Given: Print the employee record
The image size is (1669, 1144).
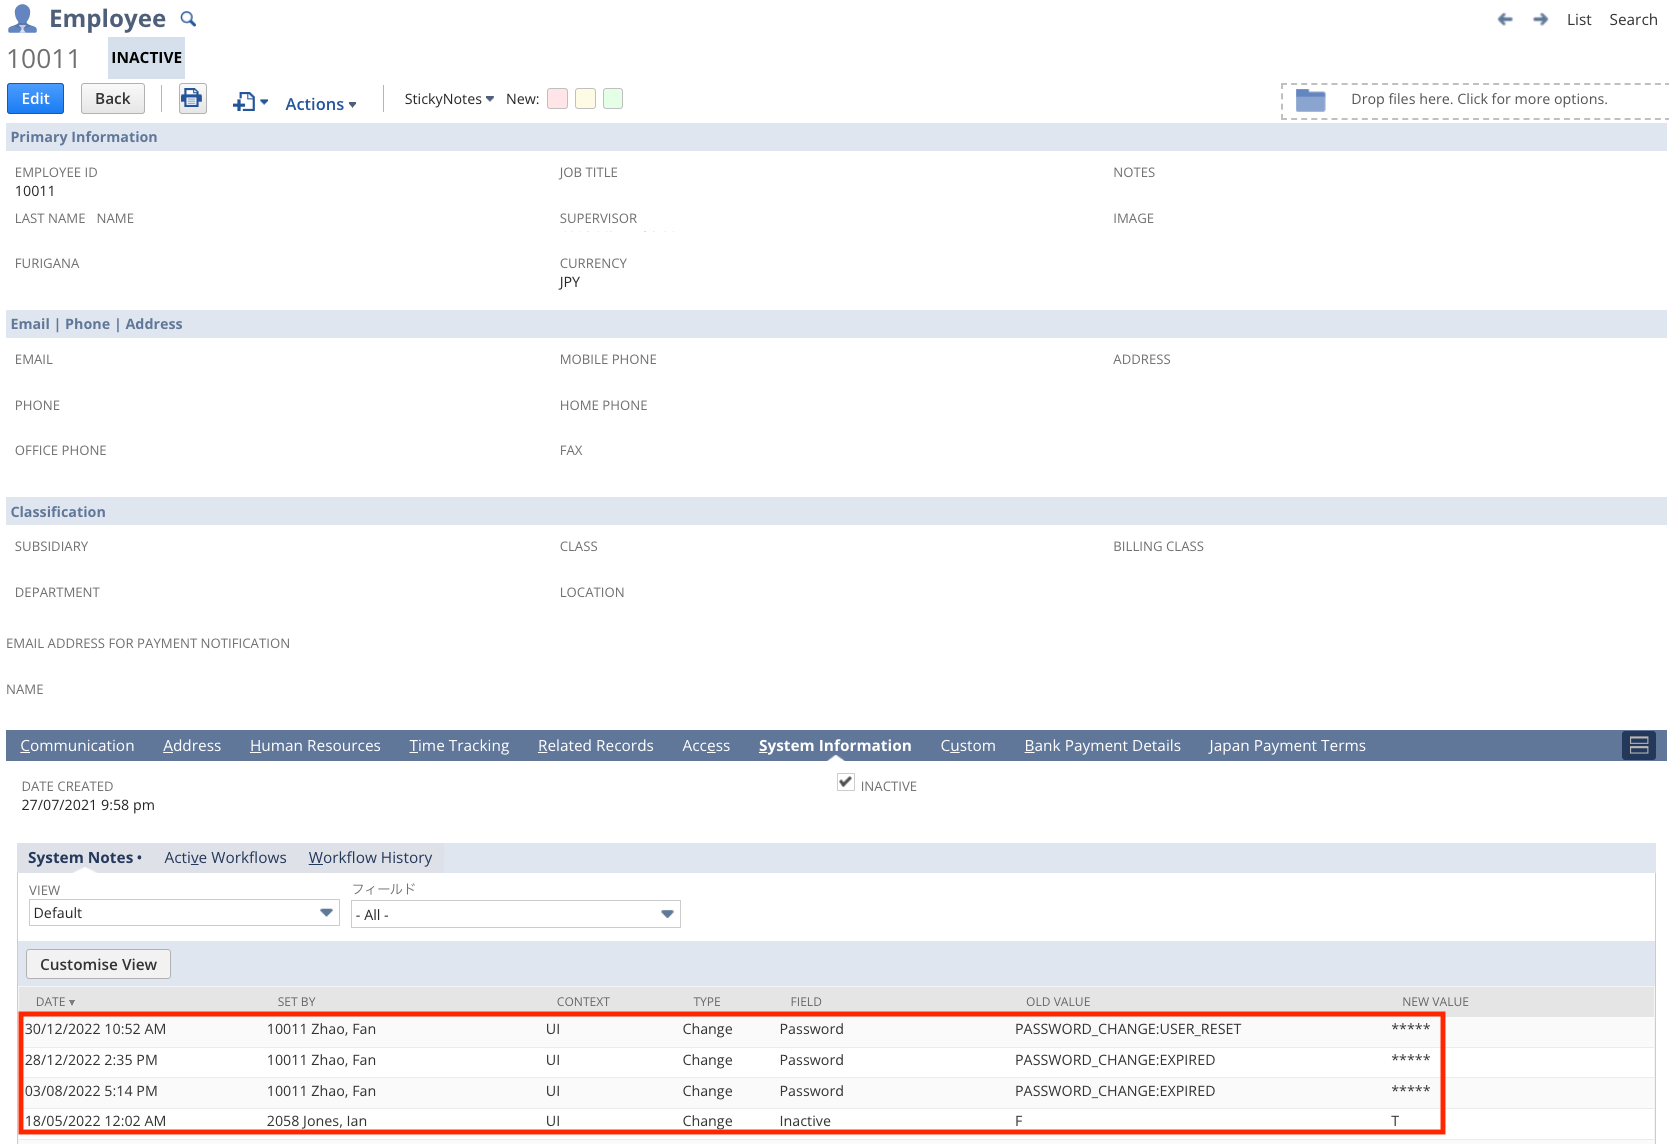Looking at the screenshot, I should click(x=192, y=98).
